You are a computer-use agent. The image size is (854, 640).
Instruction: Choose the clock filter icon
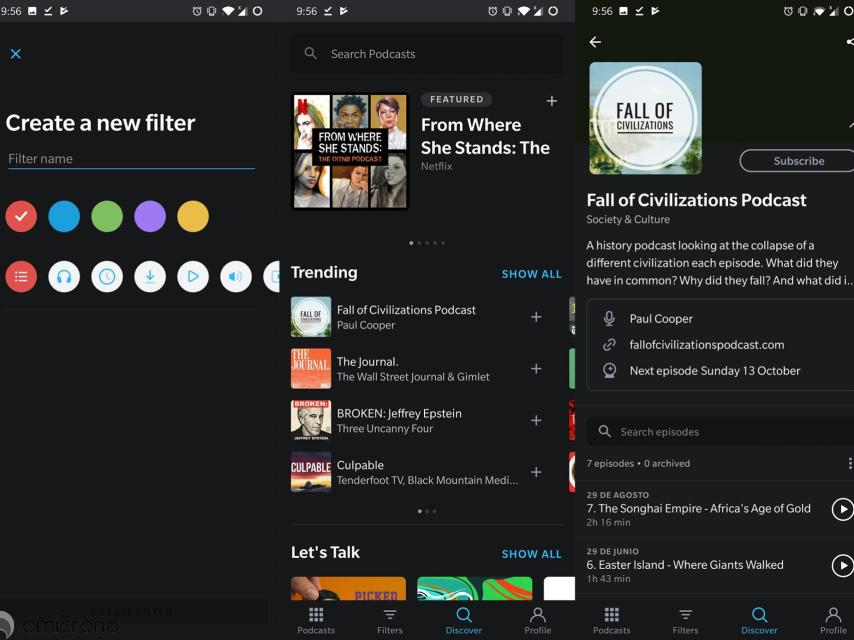point(107,276)
